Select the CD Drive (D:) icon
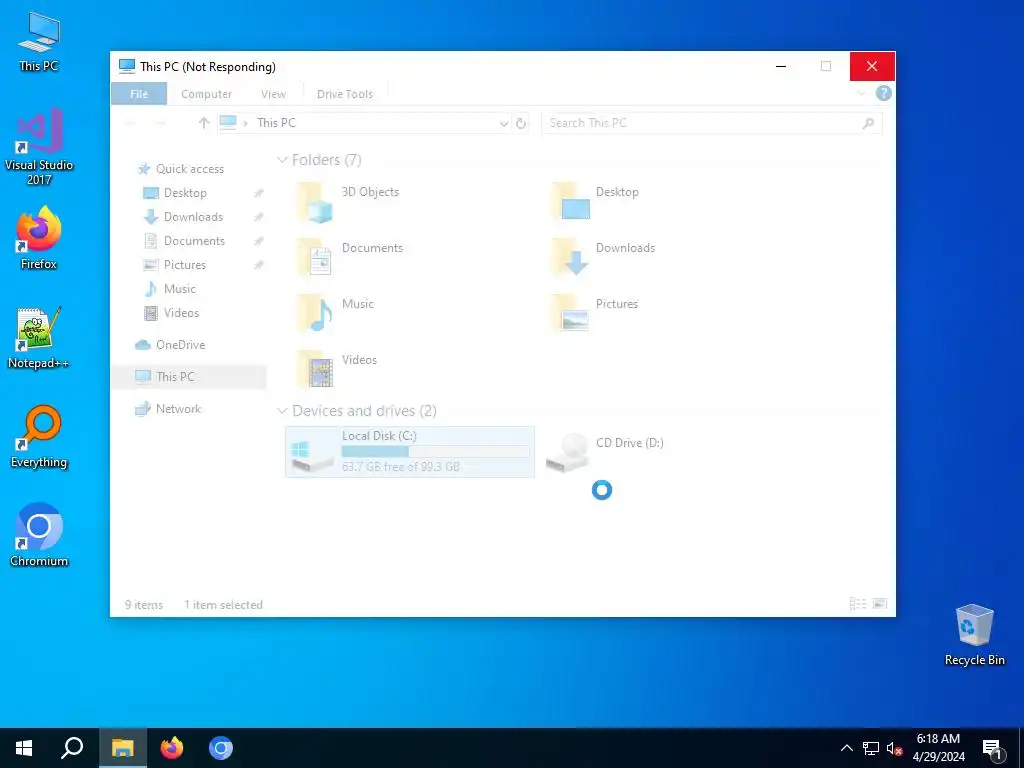Viewport: 1024px width, 768px height. (x=568, y=452)
